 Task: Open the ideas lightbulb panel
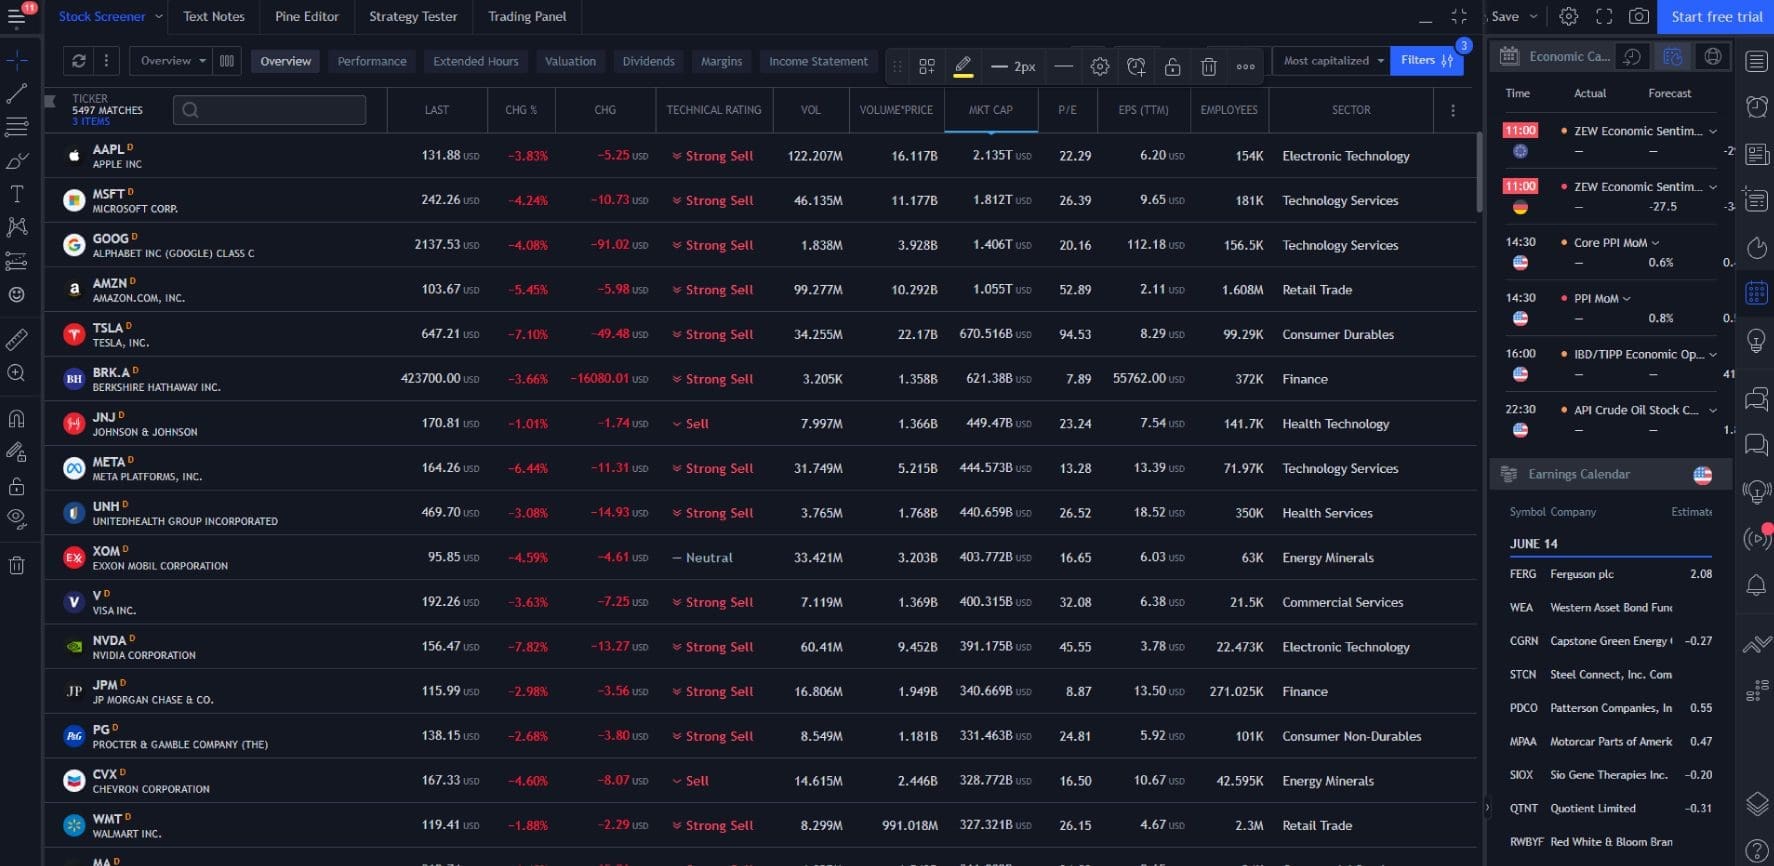pos(1756,342)
